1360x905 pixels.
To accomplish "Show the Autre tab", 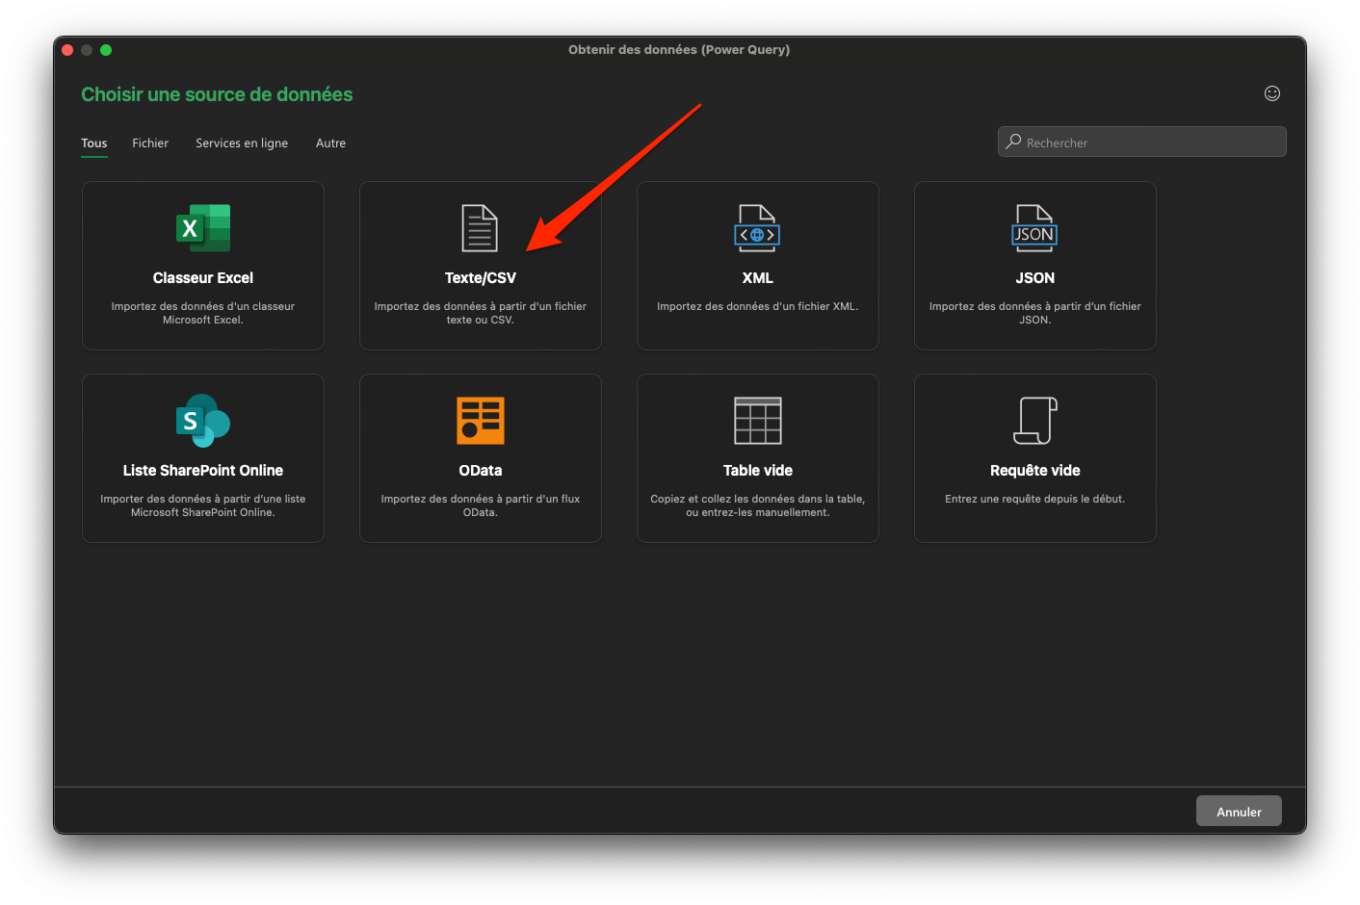I will 331,143.
